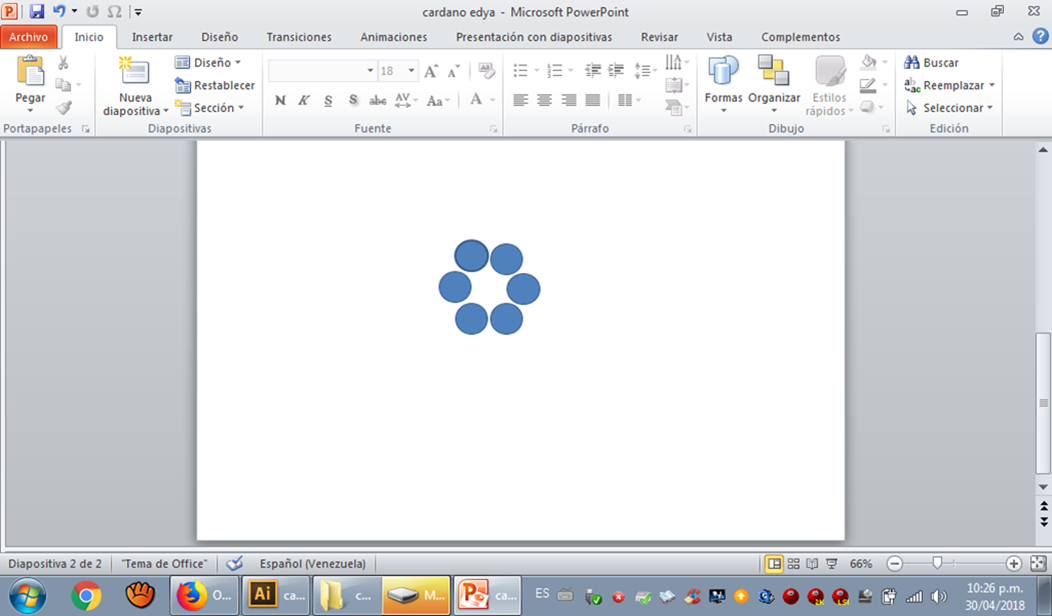The width and height of the screenshot is (1052, 616).
Task: Switch to the Animaciones tab
Action: (x=394, y=37)
